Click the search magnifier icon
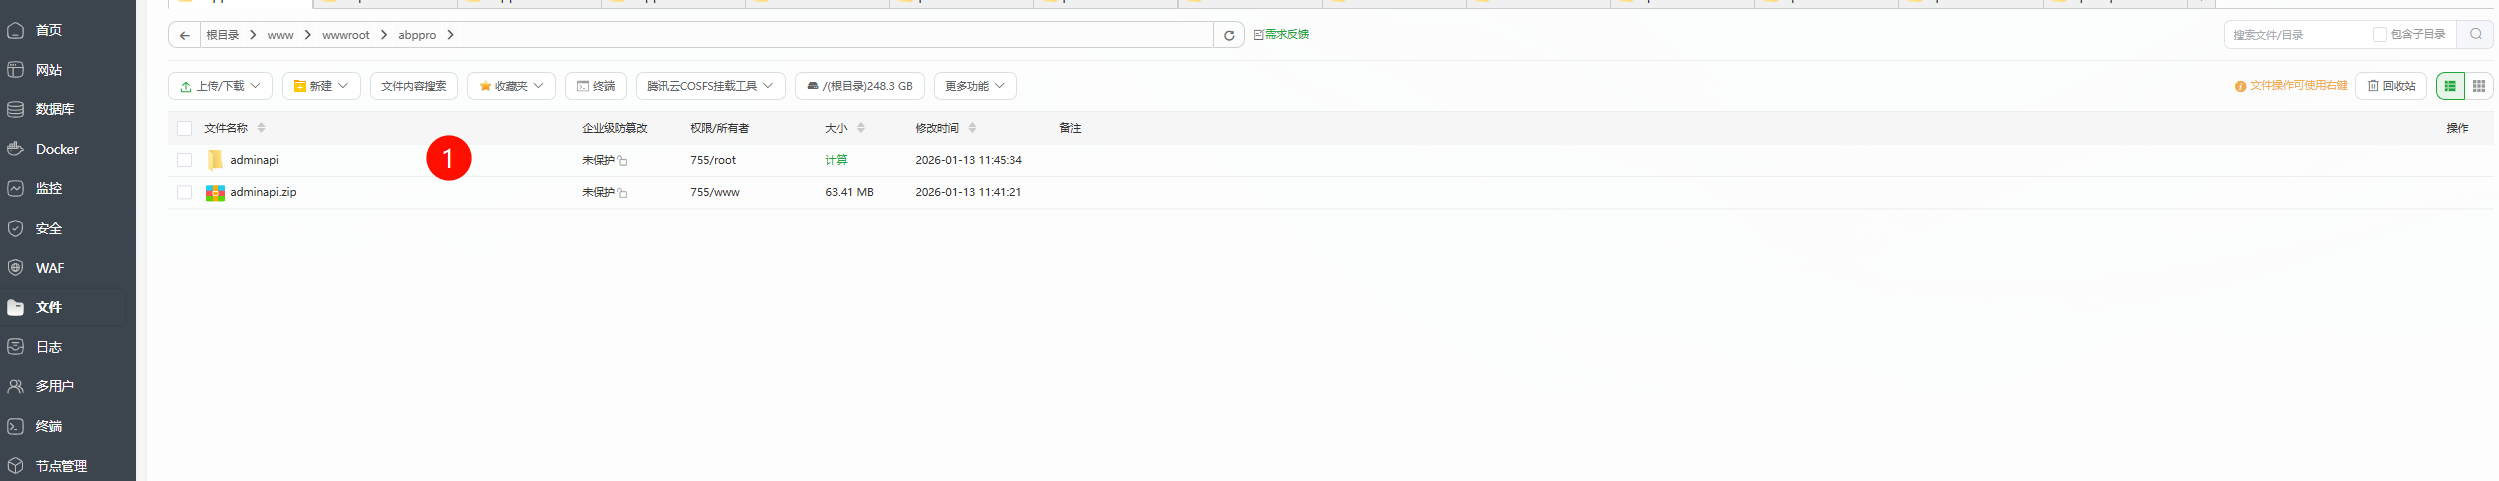Viewport: 2499px width, 481px height. 2475,34
